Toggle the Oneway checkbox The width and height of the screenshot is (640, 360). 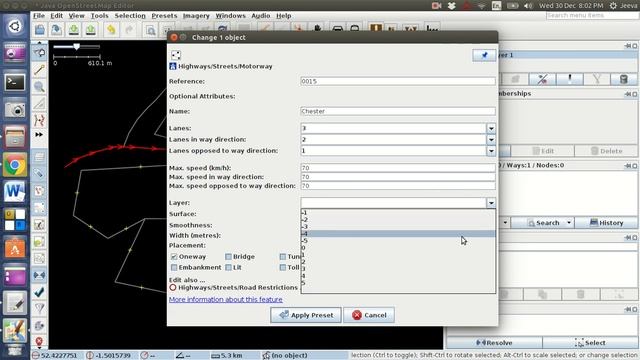174,257
